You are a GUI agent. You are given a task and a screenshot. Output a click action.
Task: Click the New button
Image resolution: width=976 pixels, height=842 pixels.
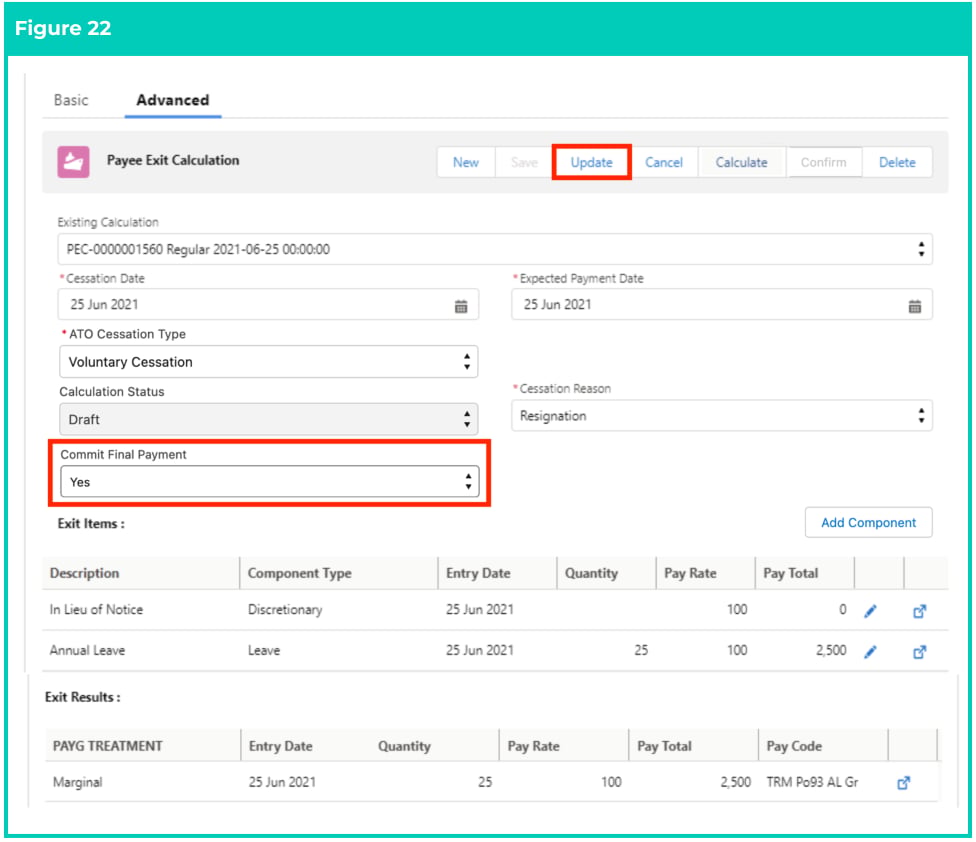click(466, 162)
